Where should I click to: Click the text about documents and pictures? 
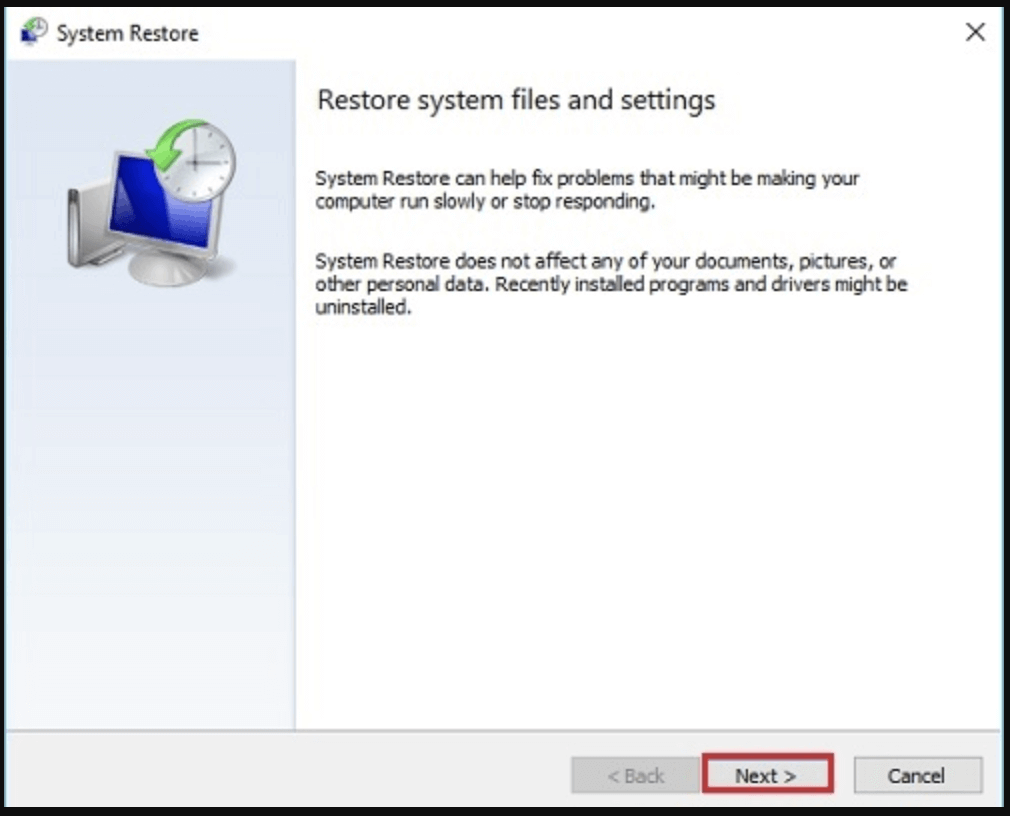click(x=600, y=272)
